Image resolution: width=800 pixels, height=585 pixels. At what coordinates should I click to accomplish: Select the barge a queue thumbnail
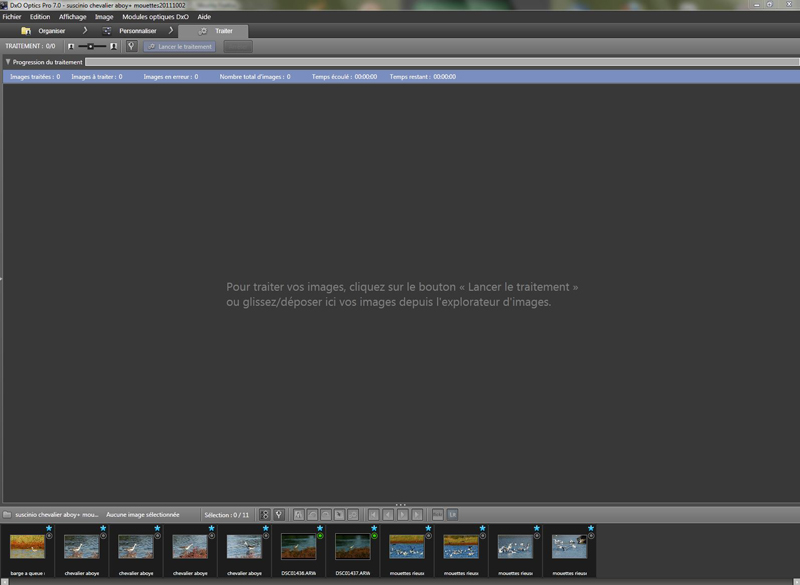[28, 547]
